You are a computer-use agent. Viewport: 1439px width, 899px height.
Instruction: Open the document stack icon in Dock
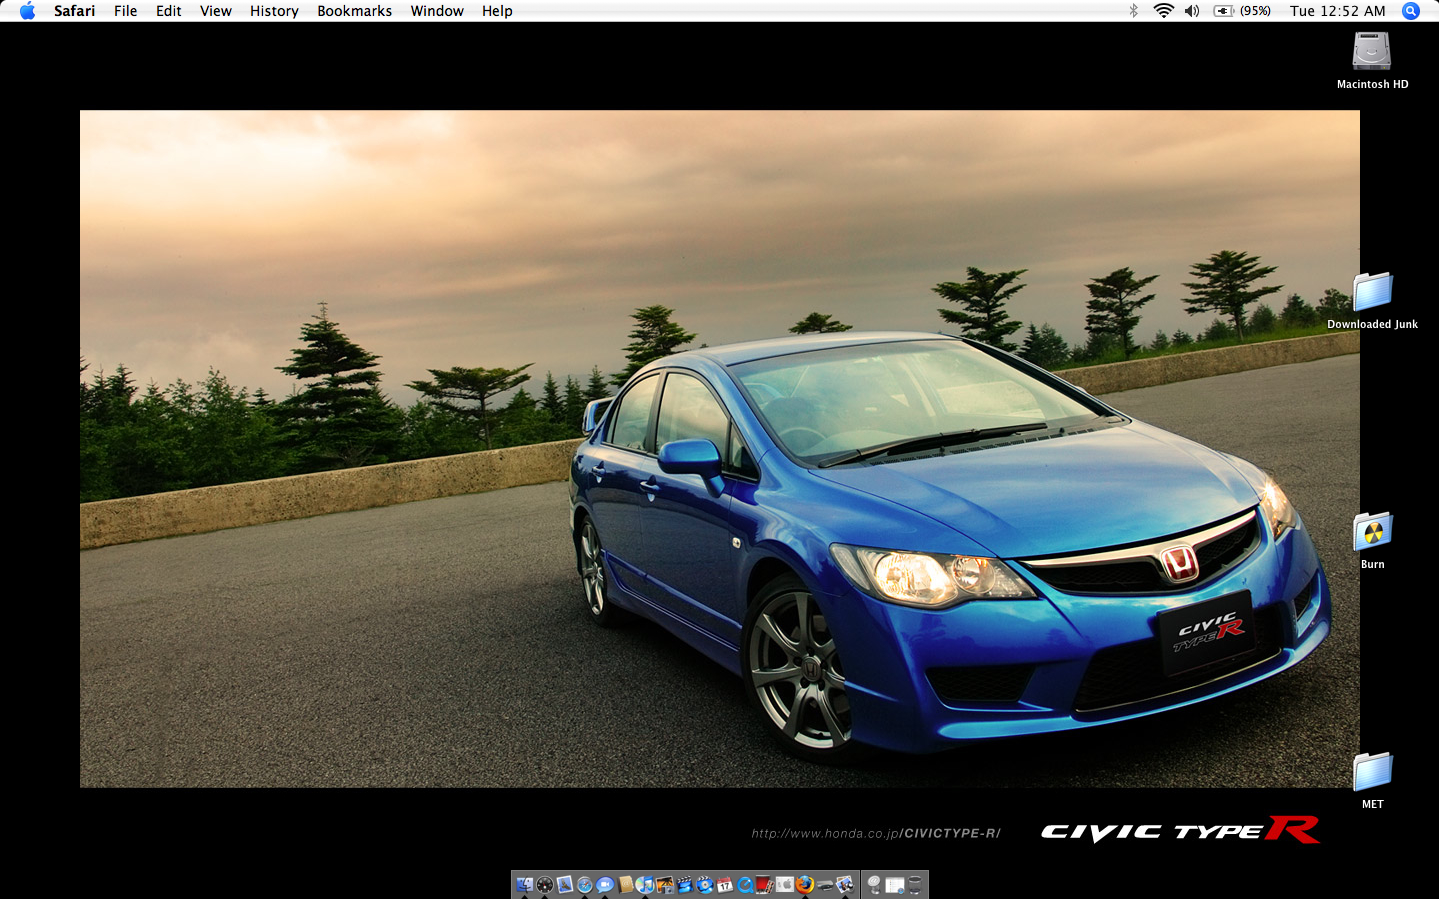point(895,884)
